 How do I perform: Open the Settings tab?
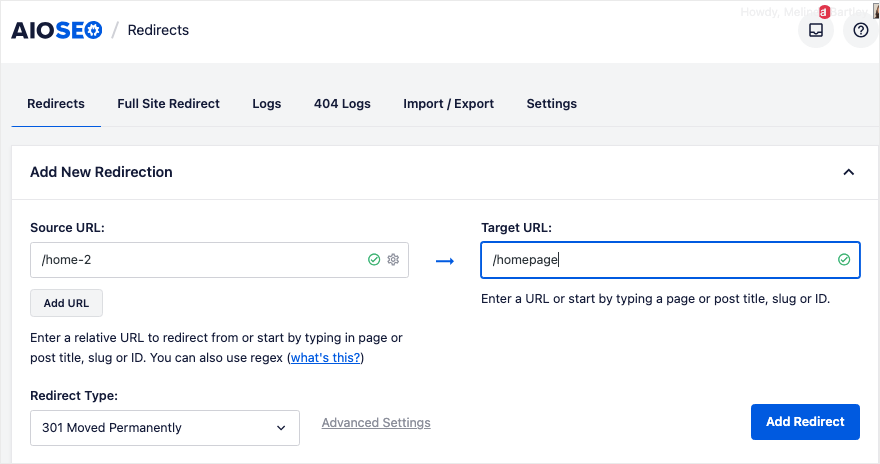tap(551, 104)
